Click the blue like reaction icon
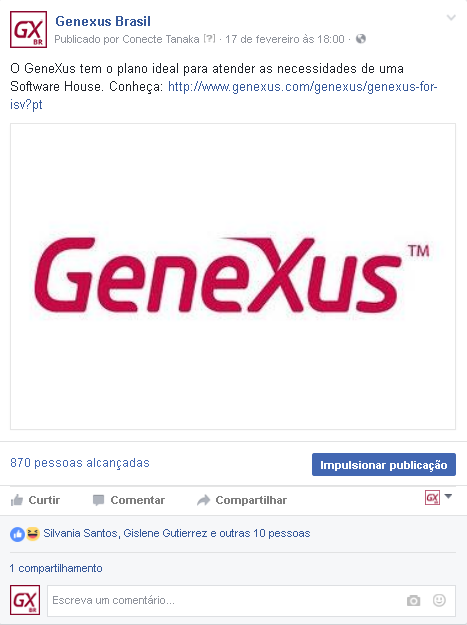Screen dimensions: 467x625 (x=17, y=534)
